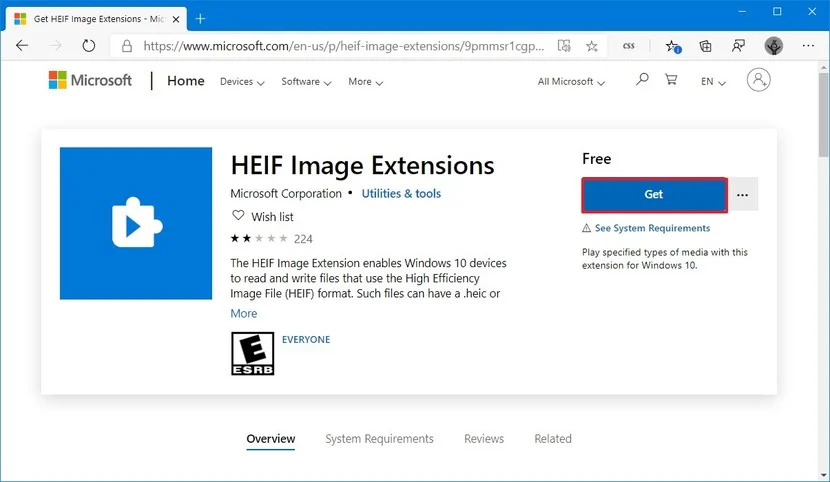The image size is (830, 482).
Task: Go back using the browser back arrow
Action: 22,46
